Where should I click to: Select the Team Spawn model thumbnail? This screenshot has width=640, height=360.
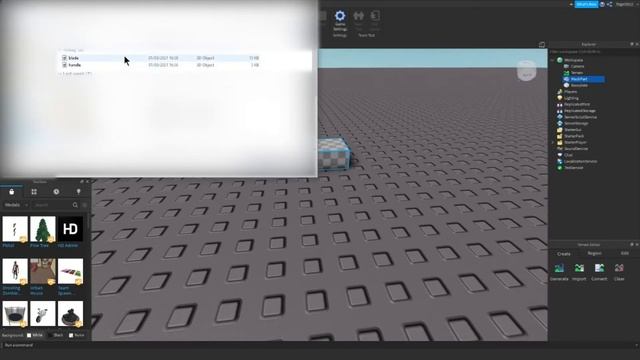click(70, 271)
